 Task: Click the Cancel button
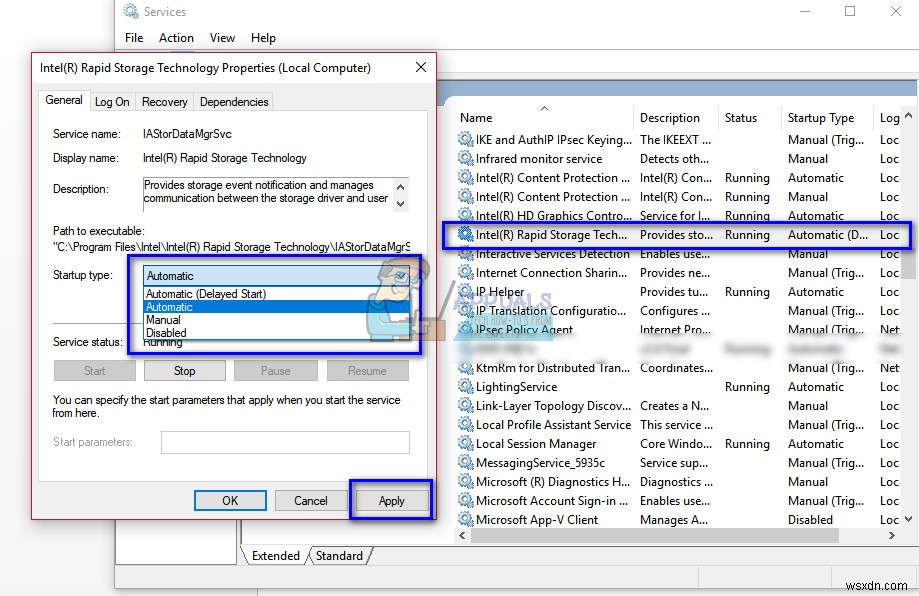click(311, 500)
